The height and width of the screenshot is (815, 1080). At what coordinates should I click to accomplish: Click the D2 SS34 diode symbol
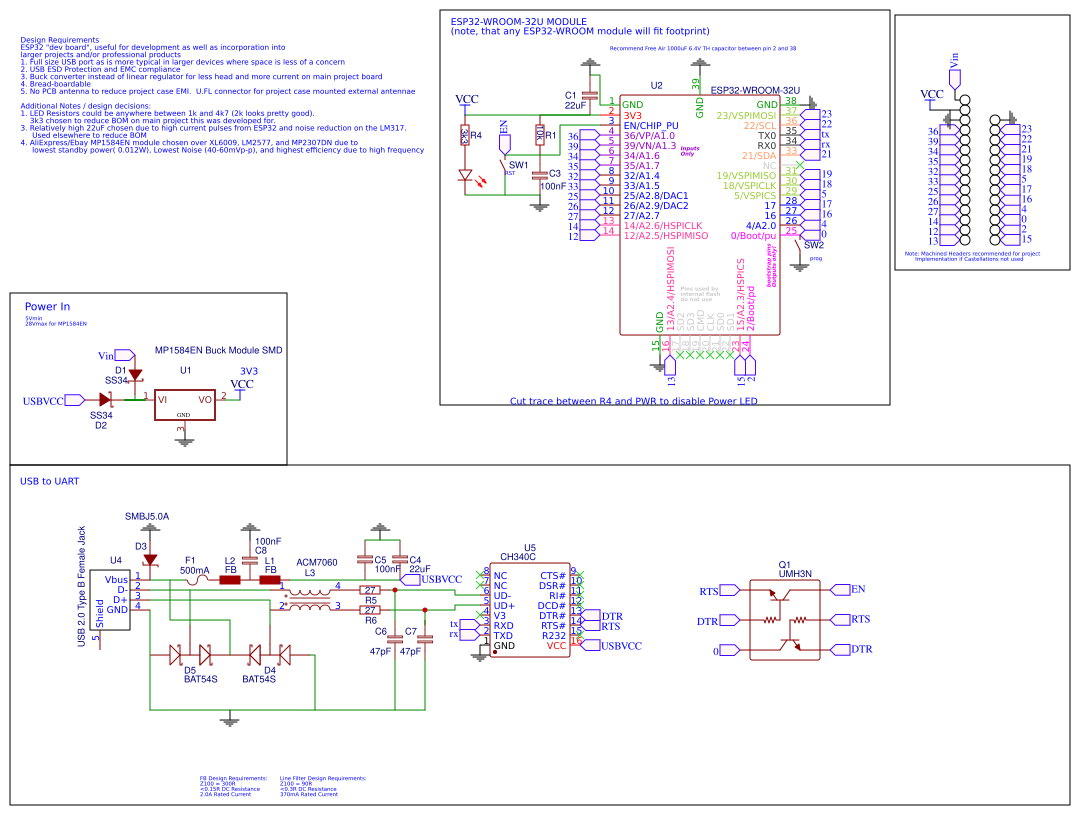[105, 400]
